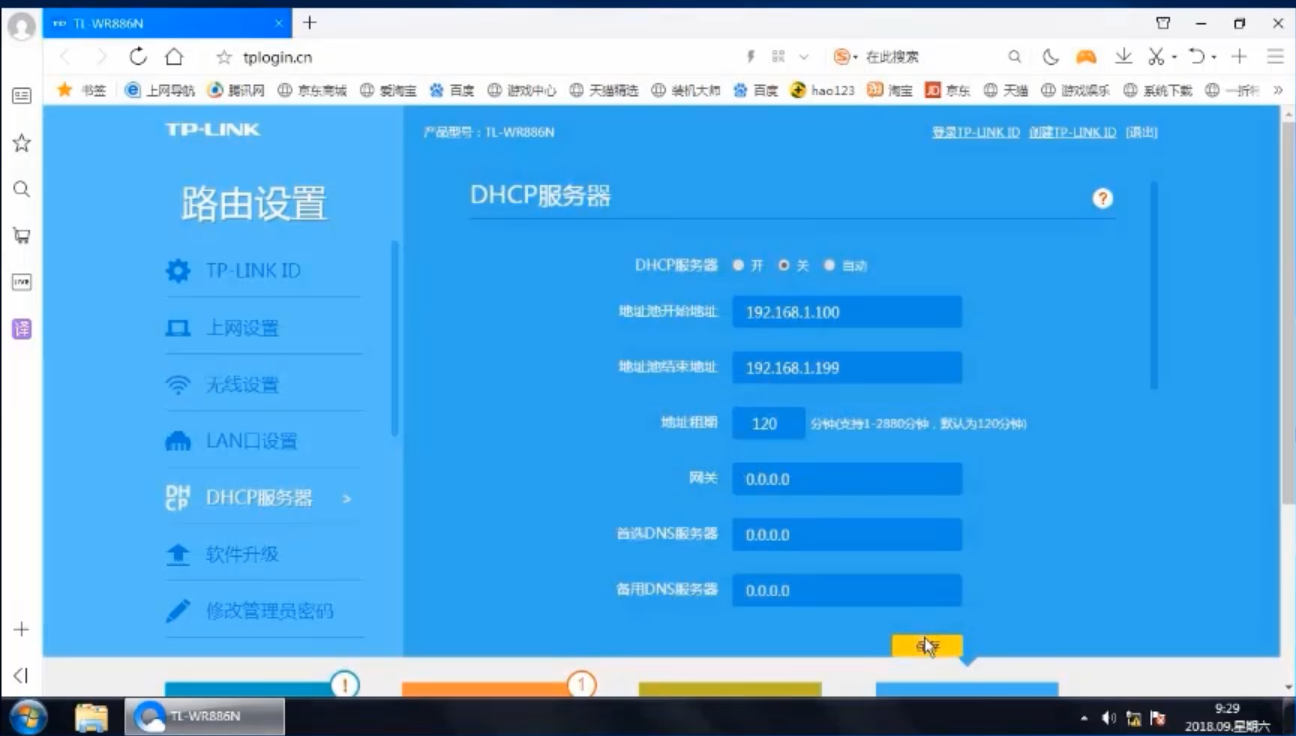Open LAN口设置 in the sidebar menu
Image resolution: width=1296 pixels, height=736 pixels.
[x=250, y=441]
